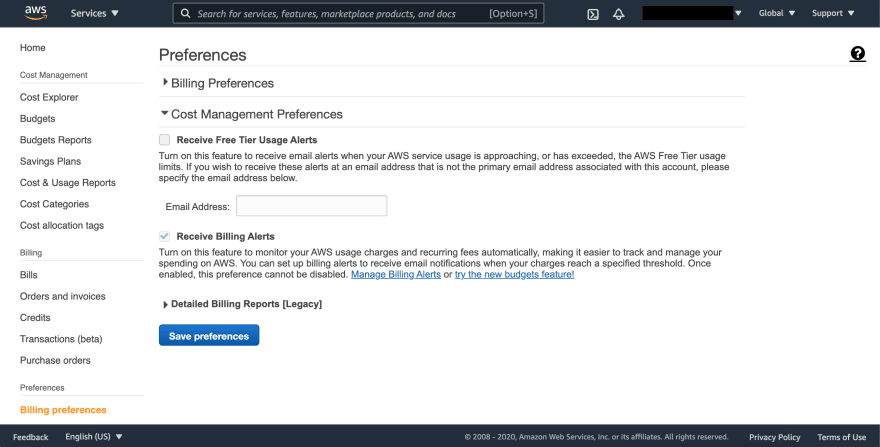Change language via English (US) dropdown
This screenshot has height=447, width=880.
pos(94,436)
